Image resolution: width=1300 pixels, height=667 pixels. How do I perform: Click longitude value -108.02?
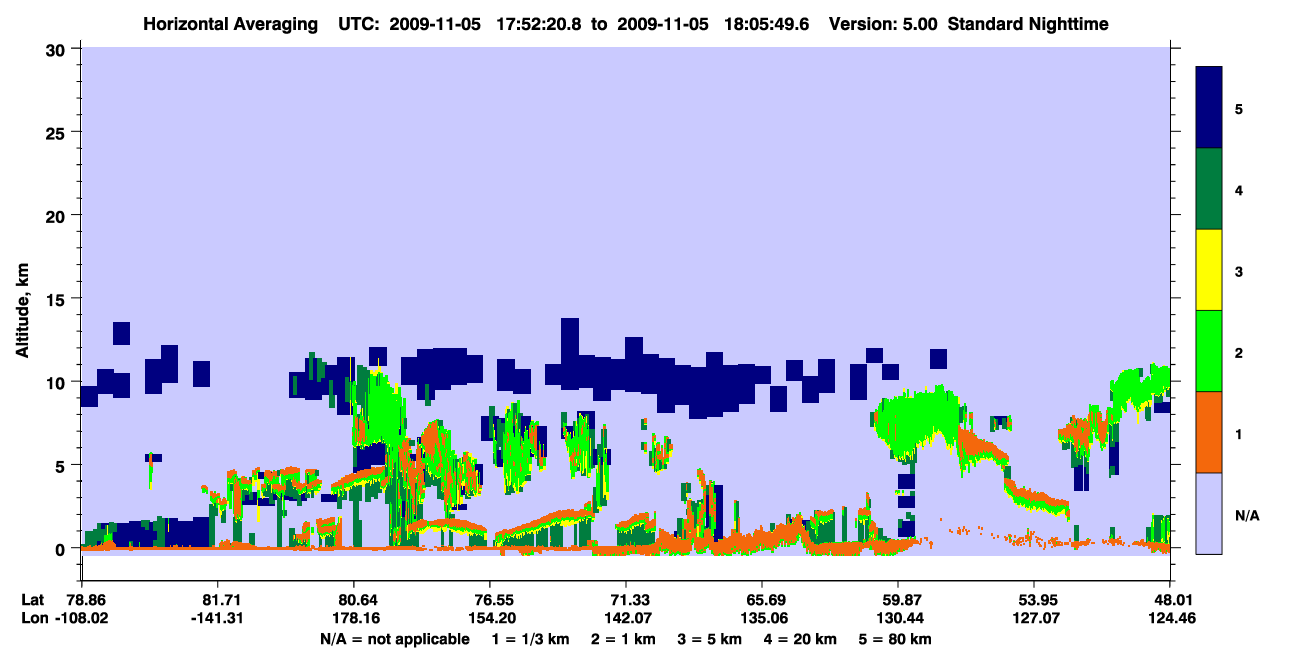(x=81, y=618)
